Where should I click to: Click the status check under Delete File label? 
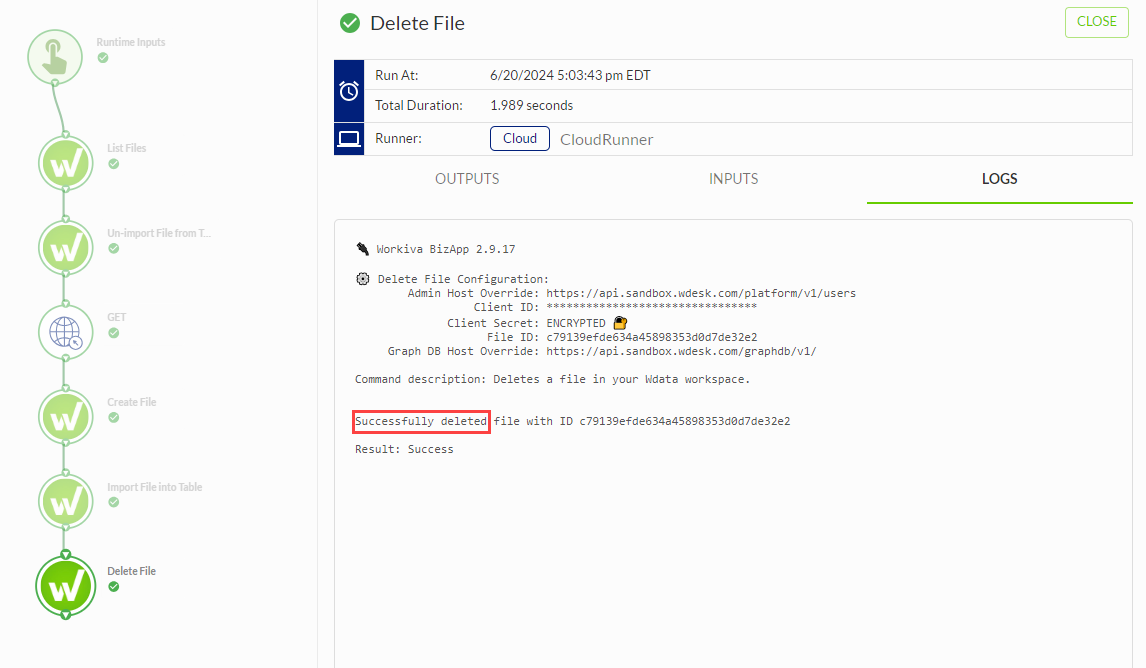(x=114, y=587)
